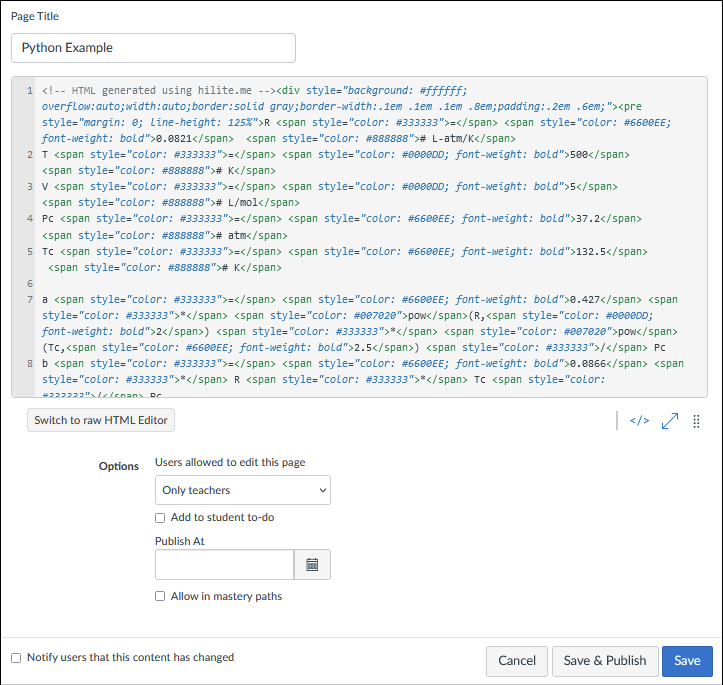Image resolution: width=723 pixels, height=685 pixels.
Task: Click line number 1 in code editor
Action: [29, 90]
